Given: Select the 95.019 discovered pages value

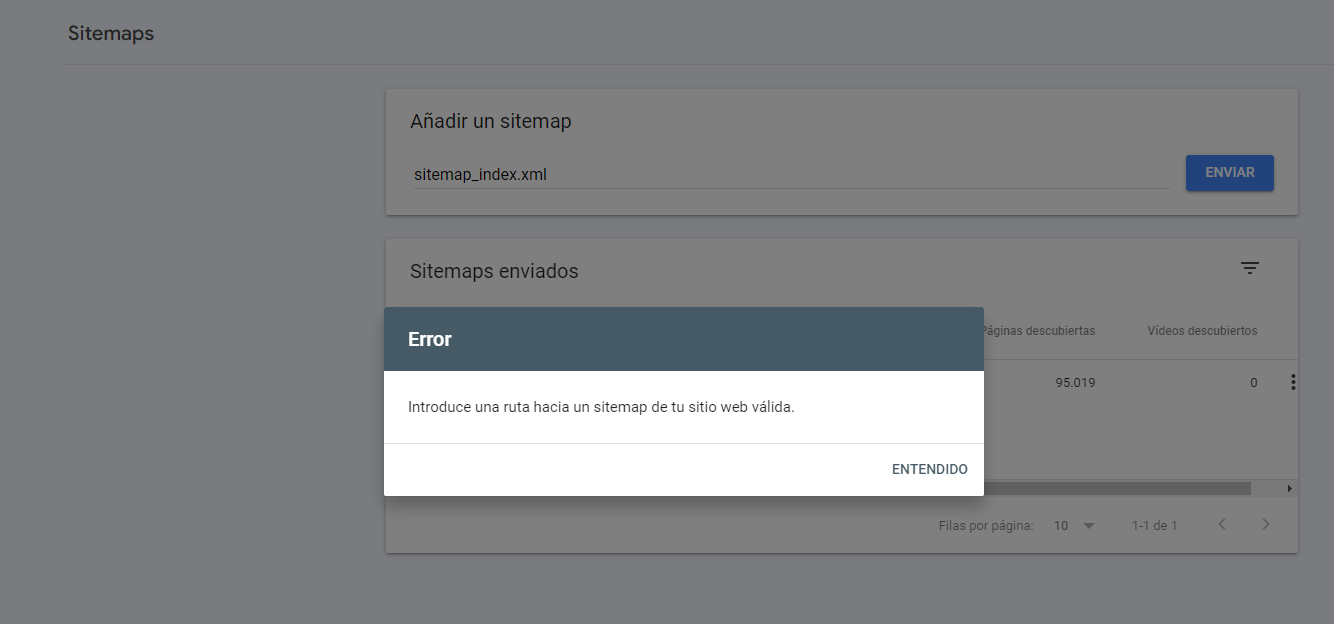Looking at the screenshot, I should point(1075,382).
